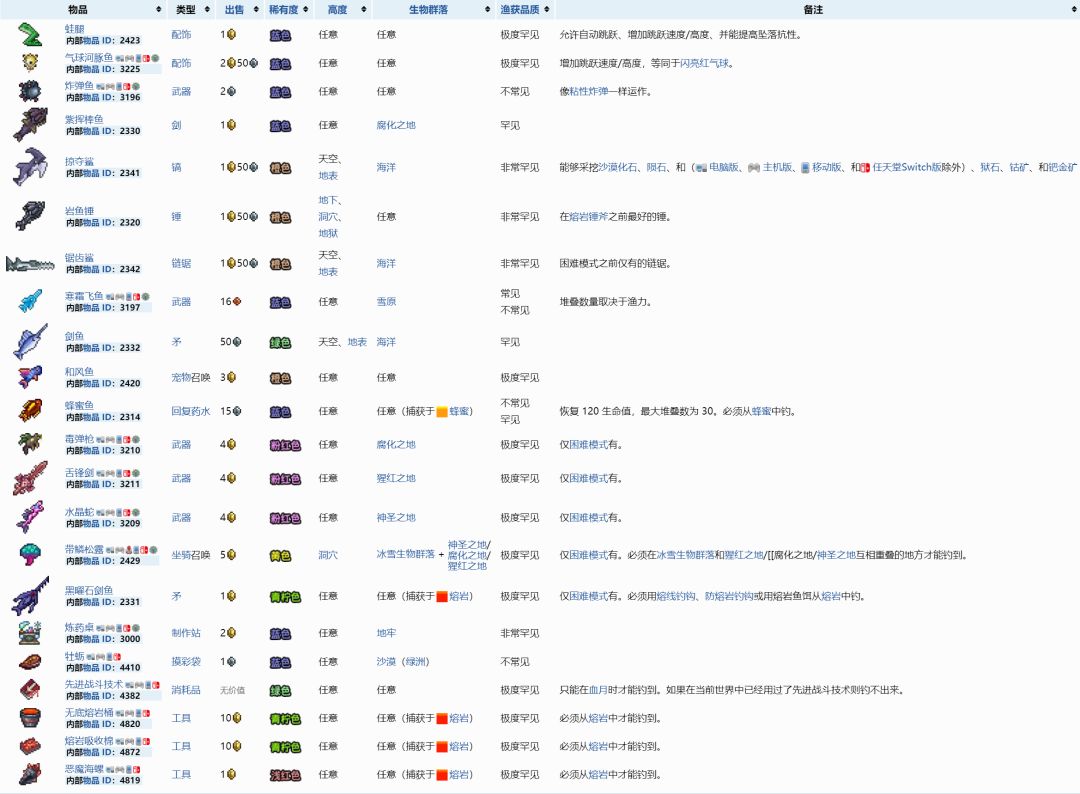Open 熔岩锤斧 link in 岩鱼锤 notes

[x=589, y=216]
